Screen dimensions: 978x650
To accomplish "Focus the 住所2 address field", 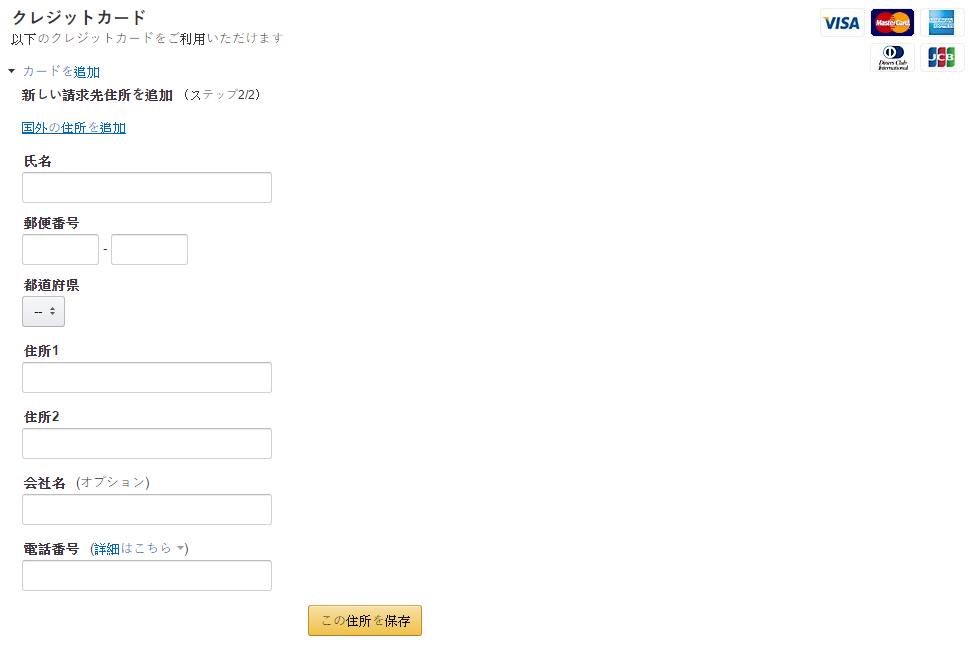I will tap(147, 444).
